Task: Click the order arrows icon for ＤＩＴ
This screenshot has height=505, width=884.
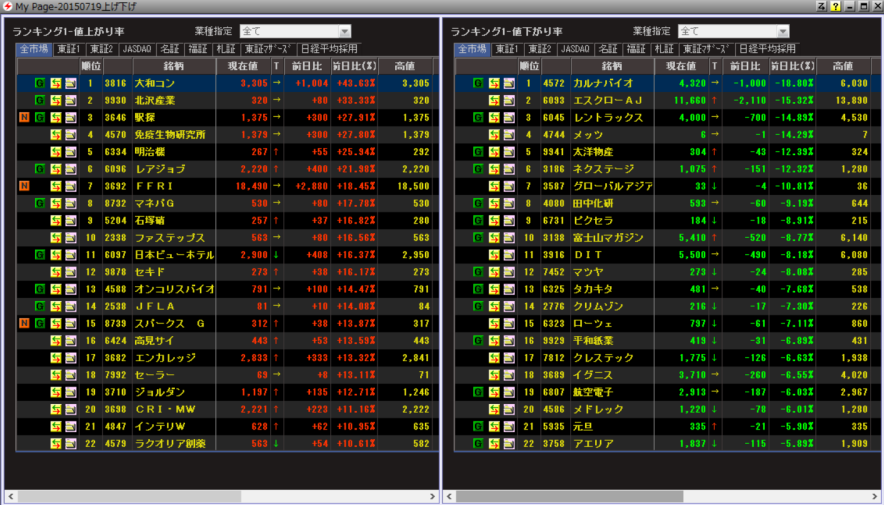Action: point(493,255)
